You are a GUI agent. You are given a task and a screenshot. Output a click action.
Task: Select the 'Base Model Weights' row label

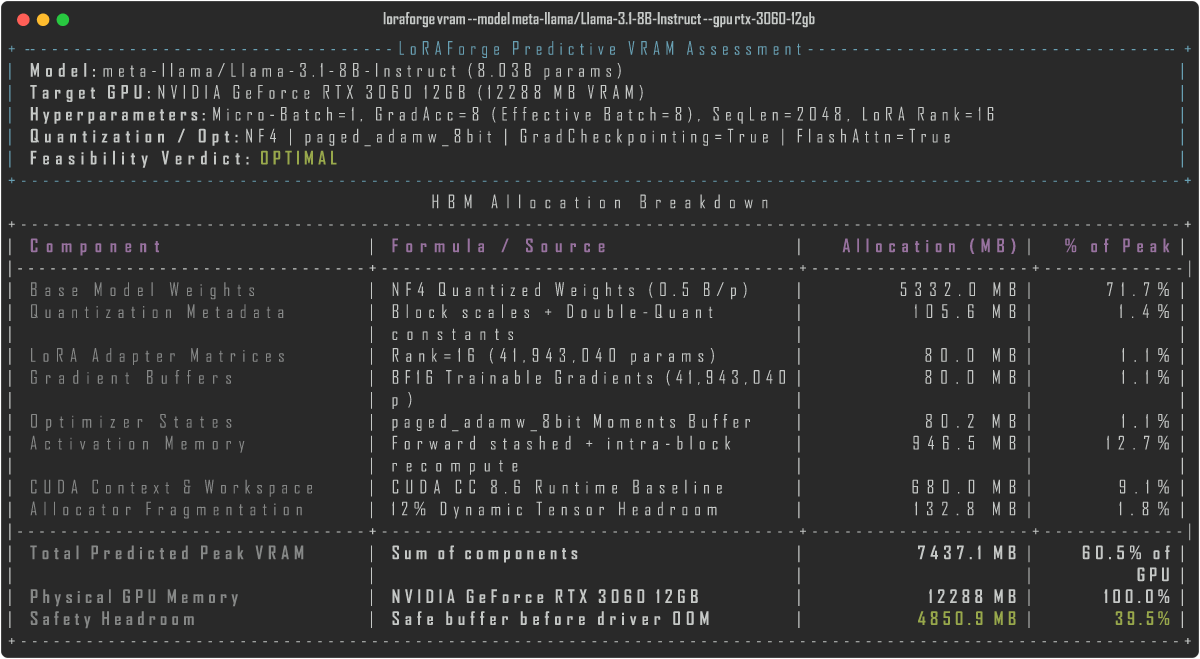pos(143,291)
